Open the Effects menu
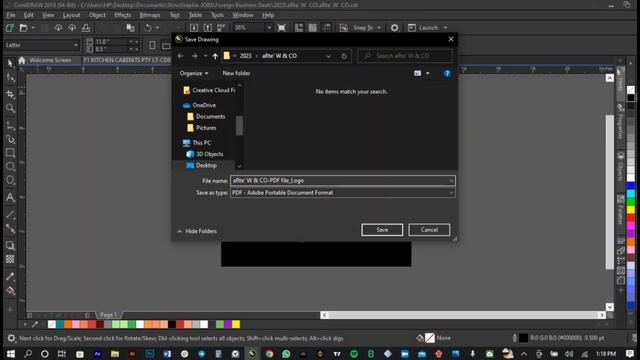This screenshot has width=640, height=360. 122,15
